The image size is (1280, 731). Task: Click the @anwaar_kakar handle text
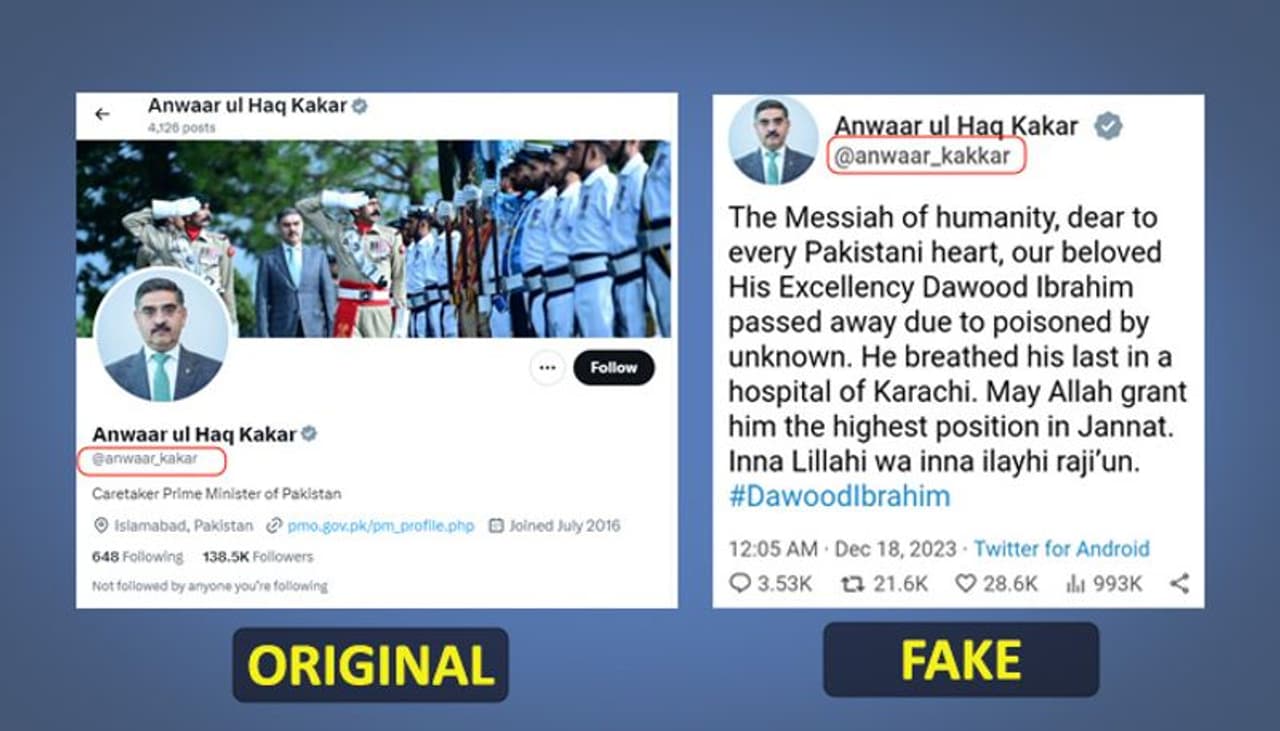coord(145,460)
